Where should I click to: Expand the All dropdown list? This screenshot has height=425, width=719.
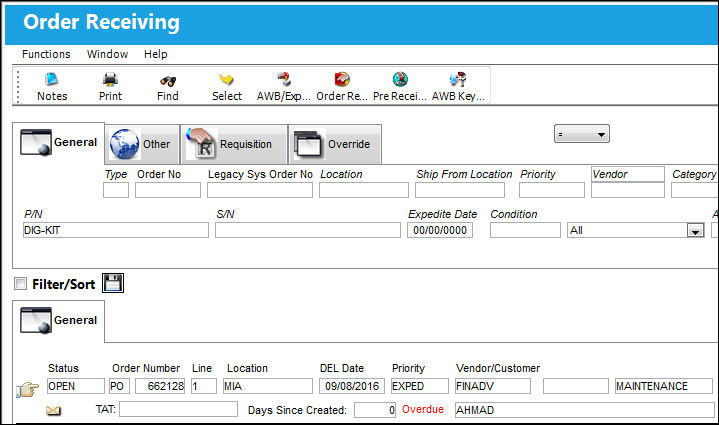coord(695,231)
